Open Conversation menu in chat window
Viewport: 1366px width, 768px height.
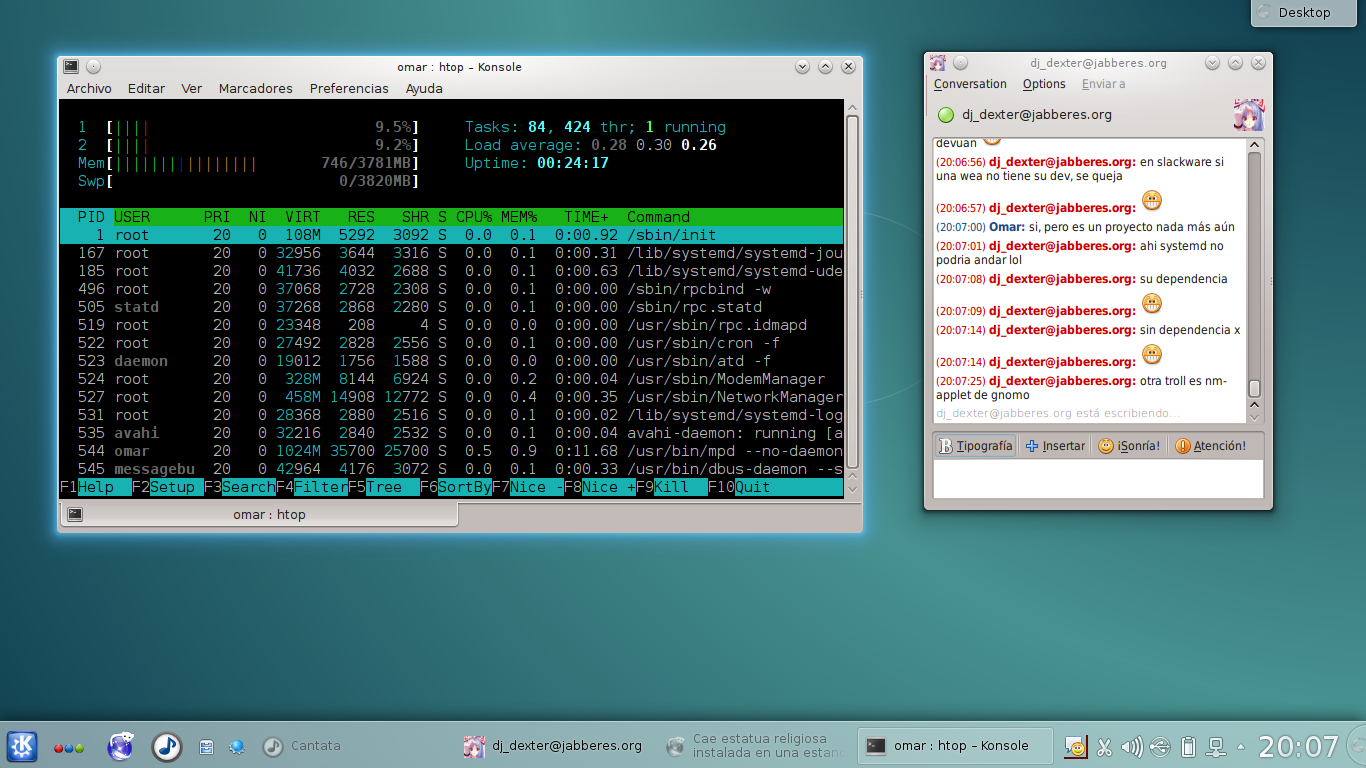pyautogui.click(x=970, y=84)
